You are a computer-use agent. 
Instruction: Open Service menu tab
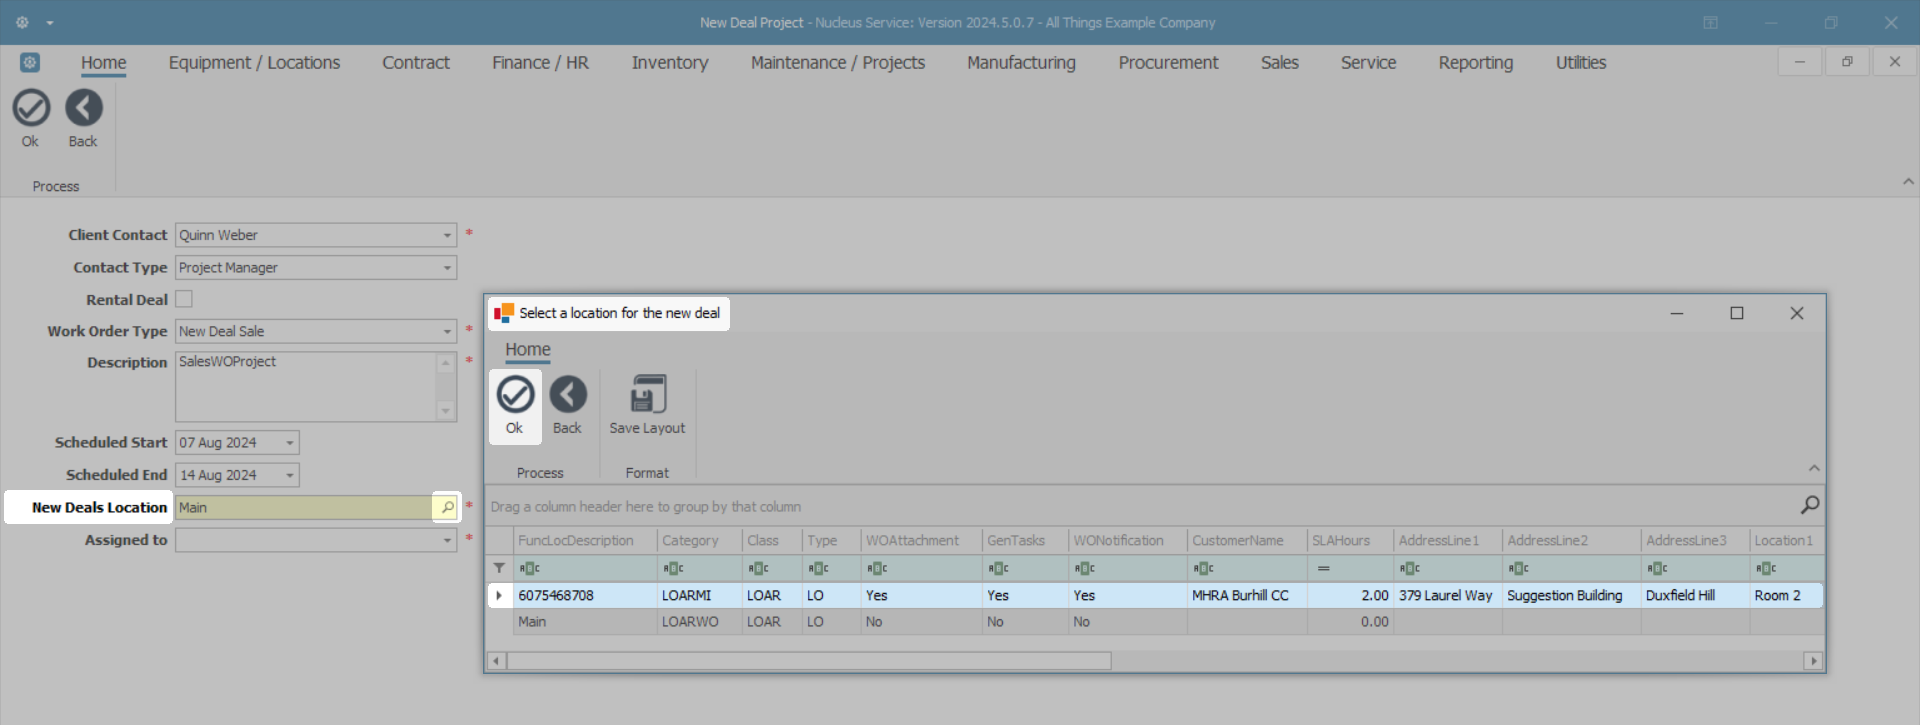click(x=1368, y=62)
